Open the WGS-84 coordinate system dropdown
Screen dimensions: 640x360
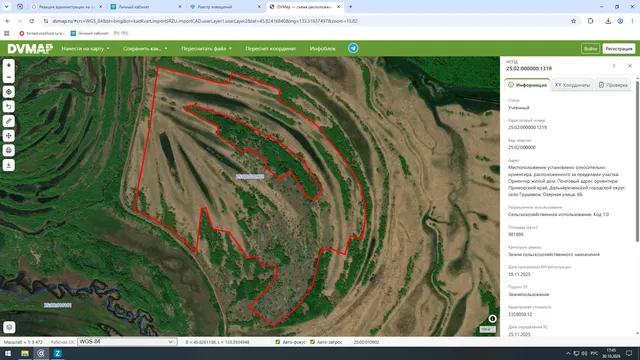(127, 342)
